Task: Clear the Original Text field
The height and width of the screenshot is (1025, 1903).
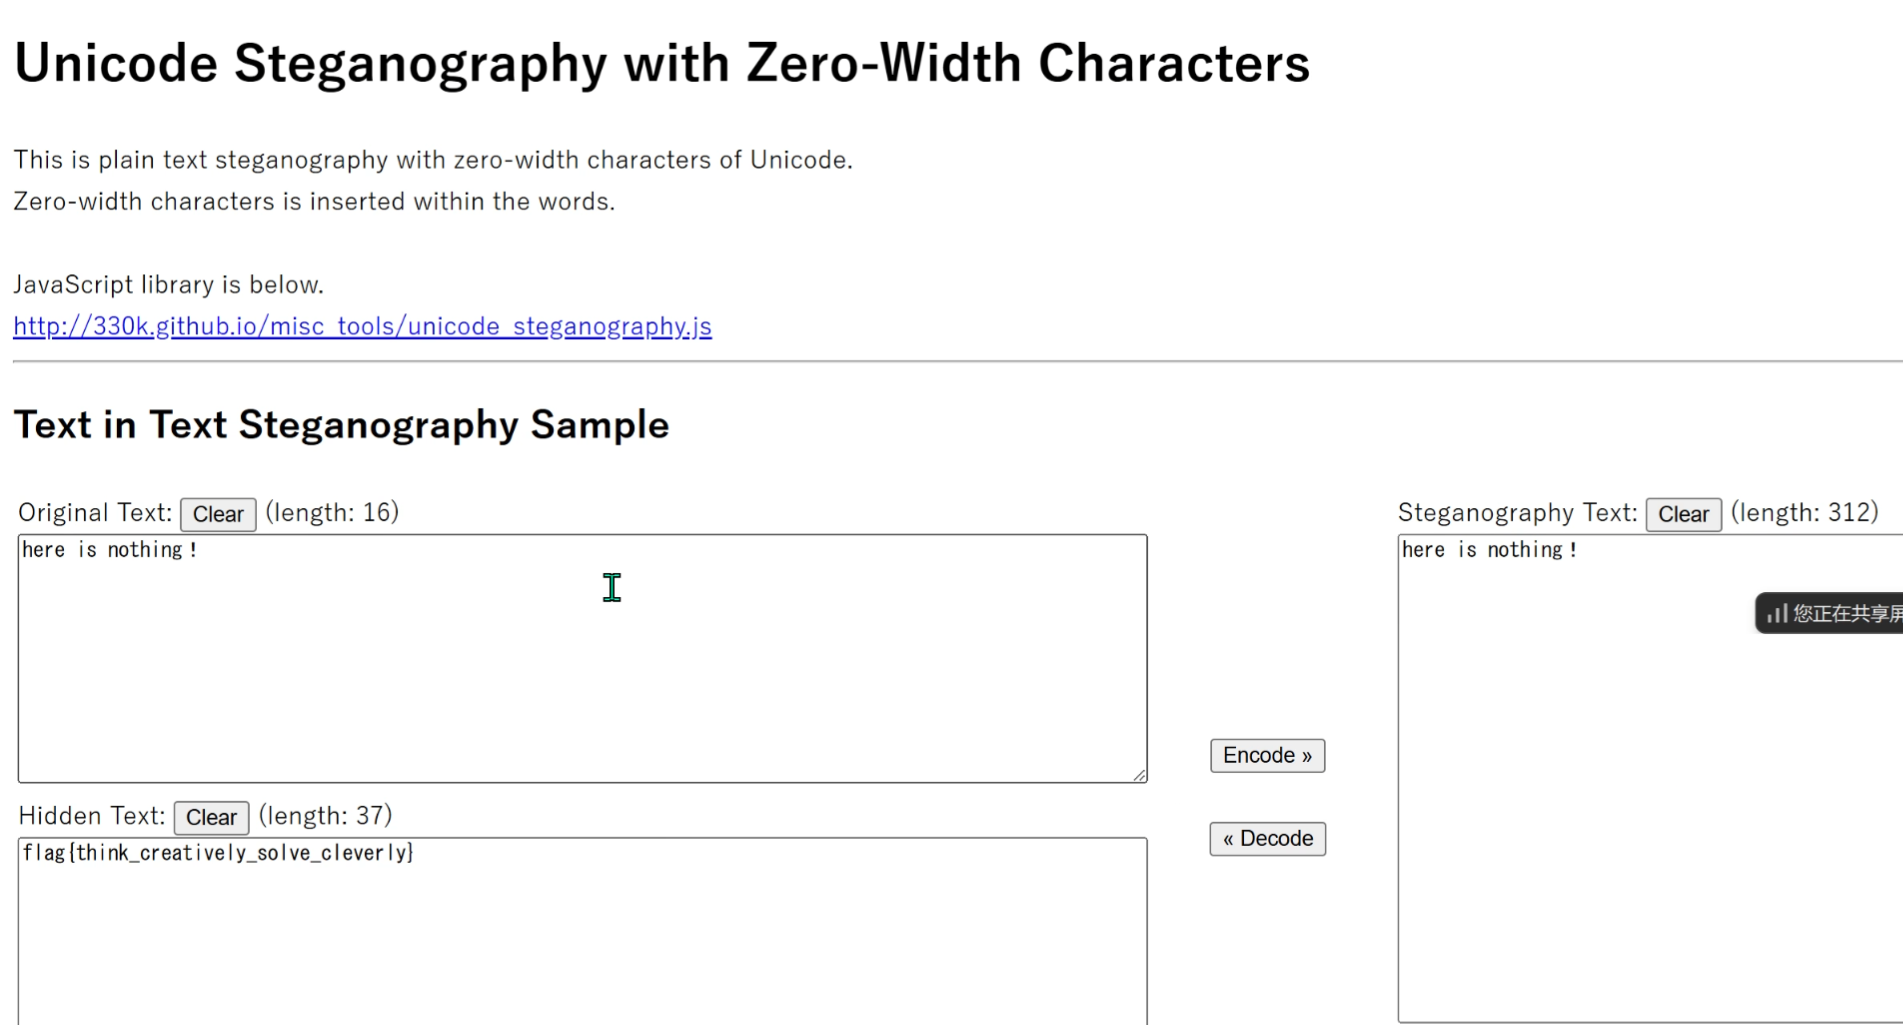Action: coord(218,514)
